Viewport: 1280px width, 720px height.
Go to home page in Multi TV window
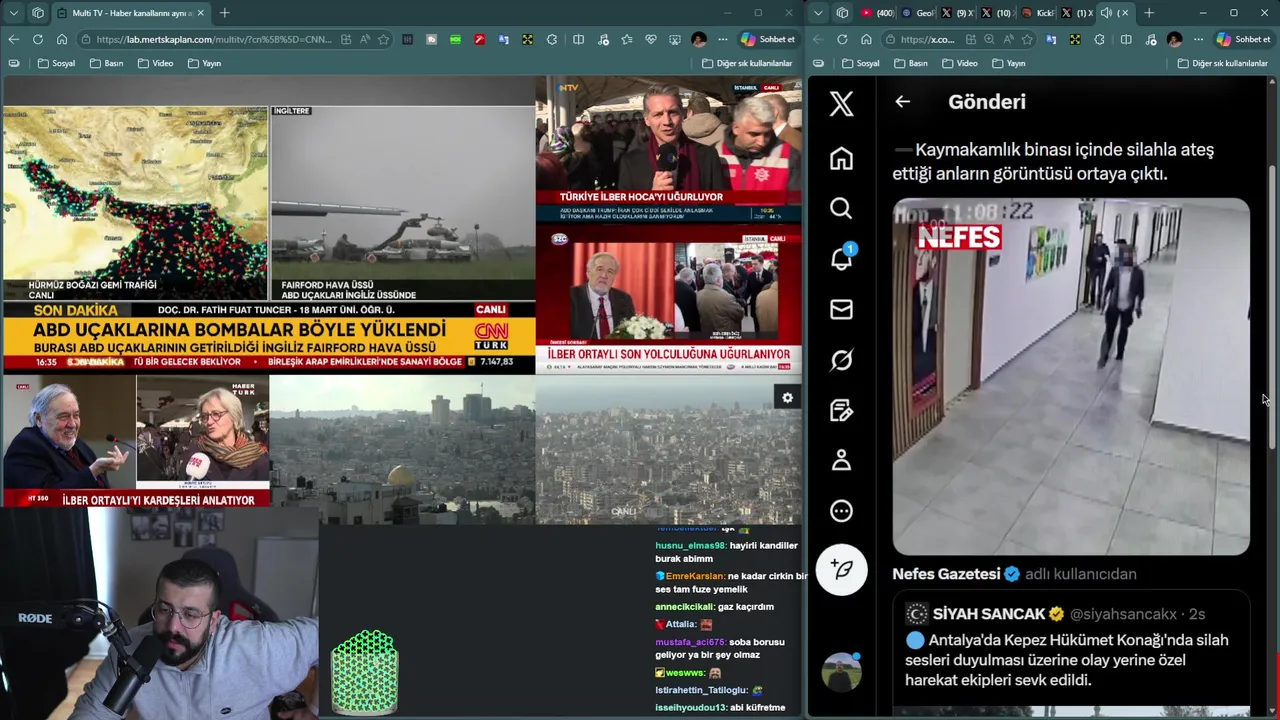pos(61,39)
